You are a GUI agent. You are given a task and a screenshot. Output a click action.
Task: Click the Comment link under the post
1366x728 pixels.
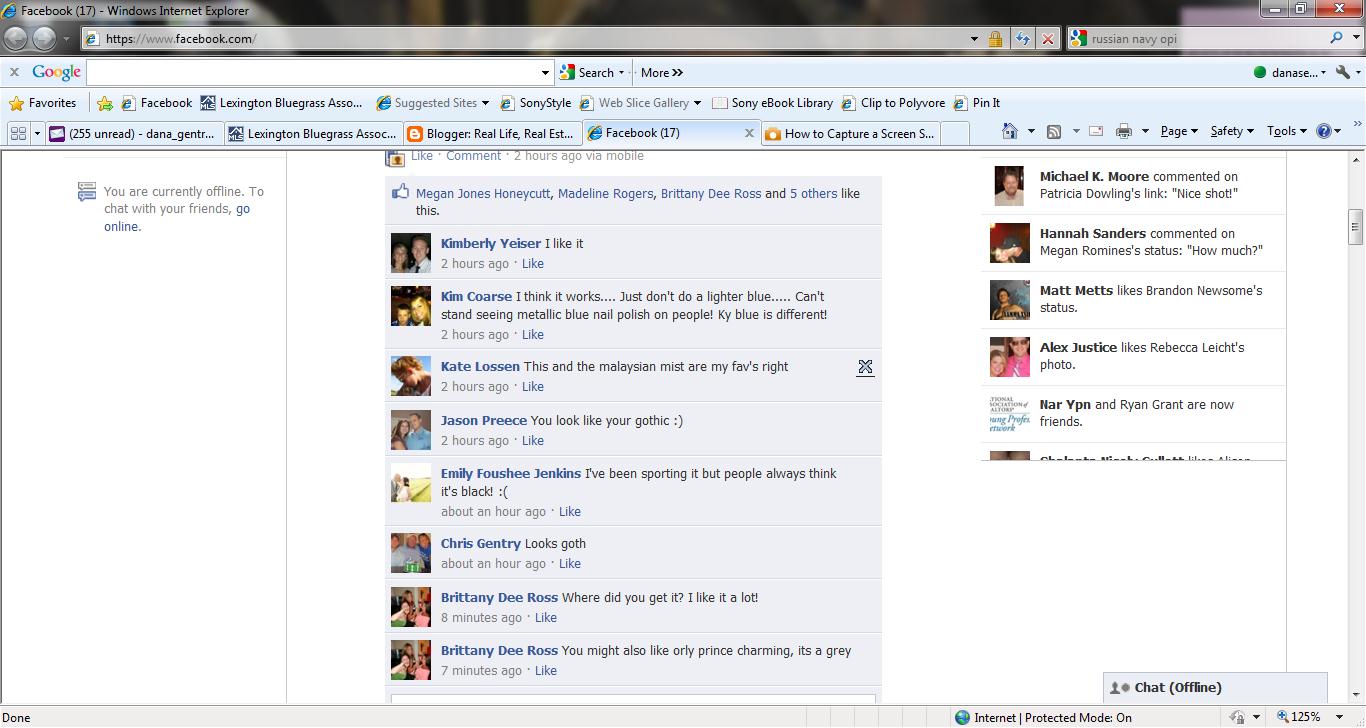pos(473,156)
